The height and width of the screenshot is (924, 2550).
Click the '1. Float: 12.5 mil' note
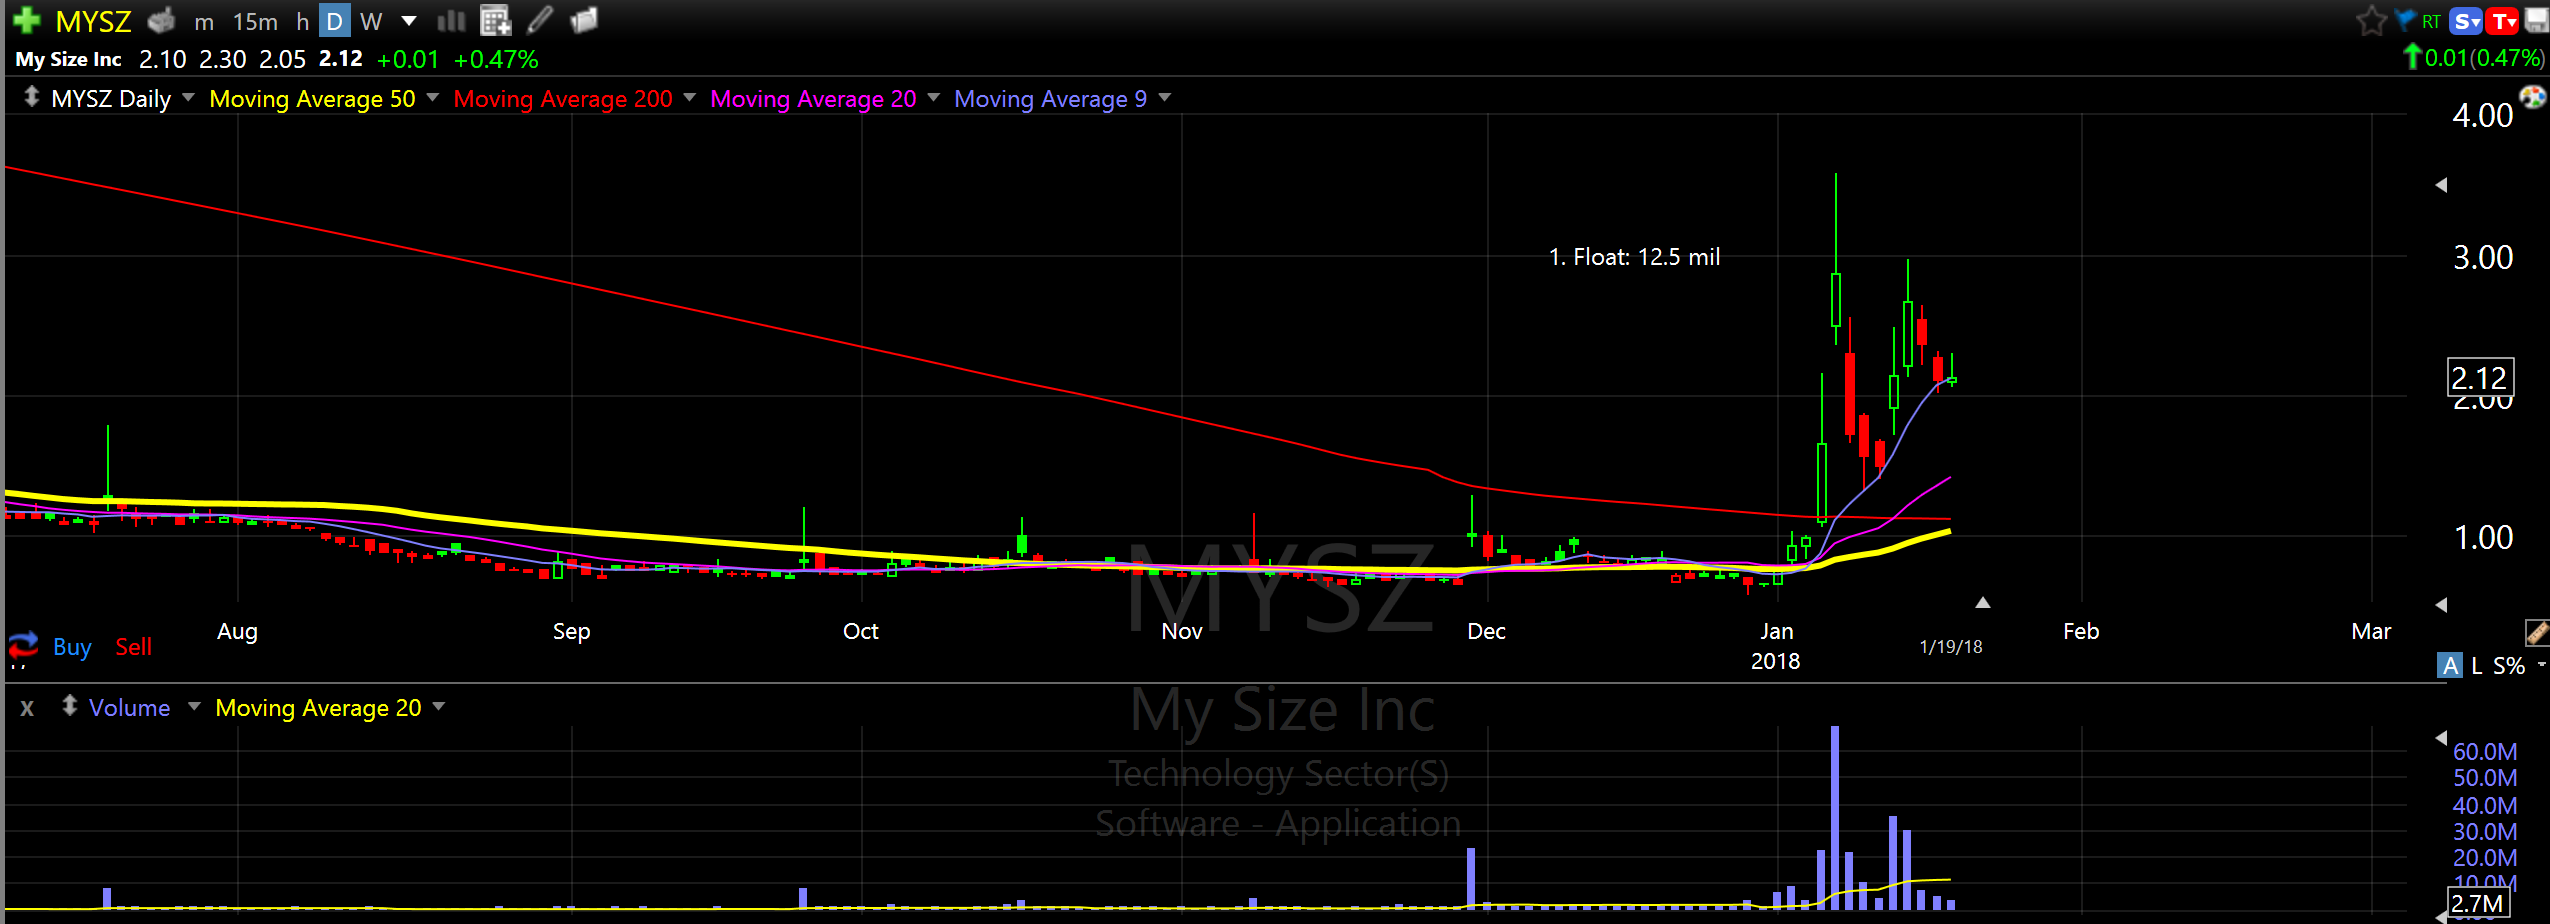click(x=1634, y=257)
